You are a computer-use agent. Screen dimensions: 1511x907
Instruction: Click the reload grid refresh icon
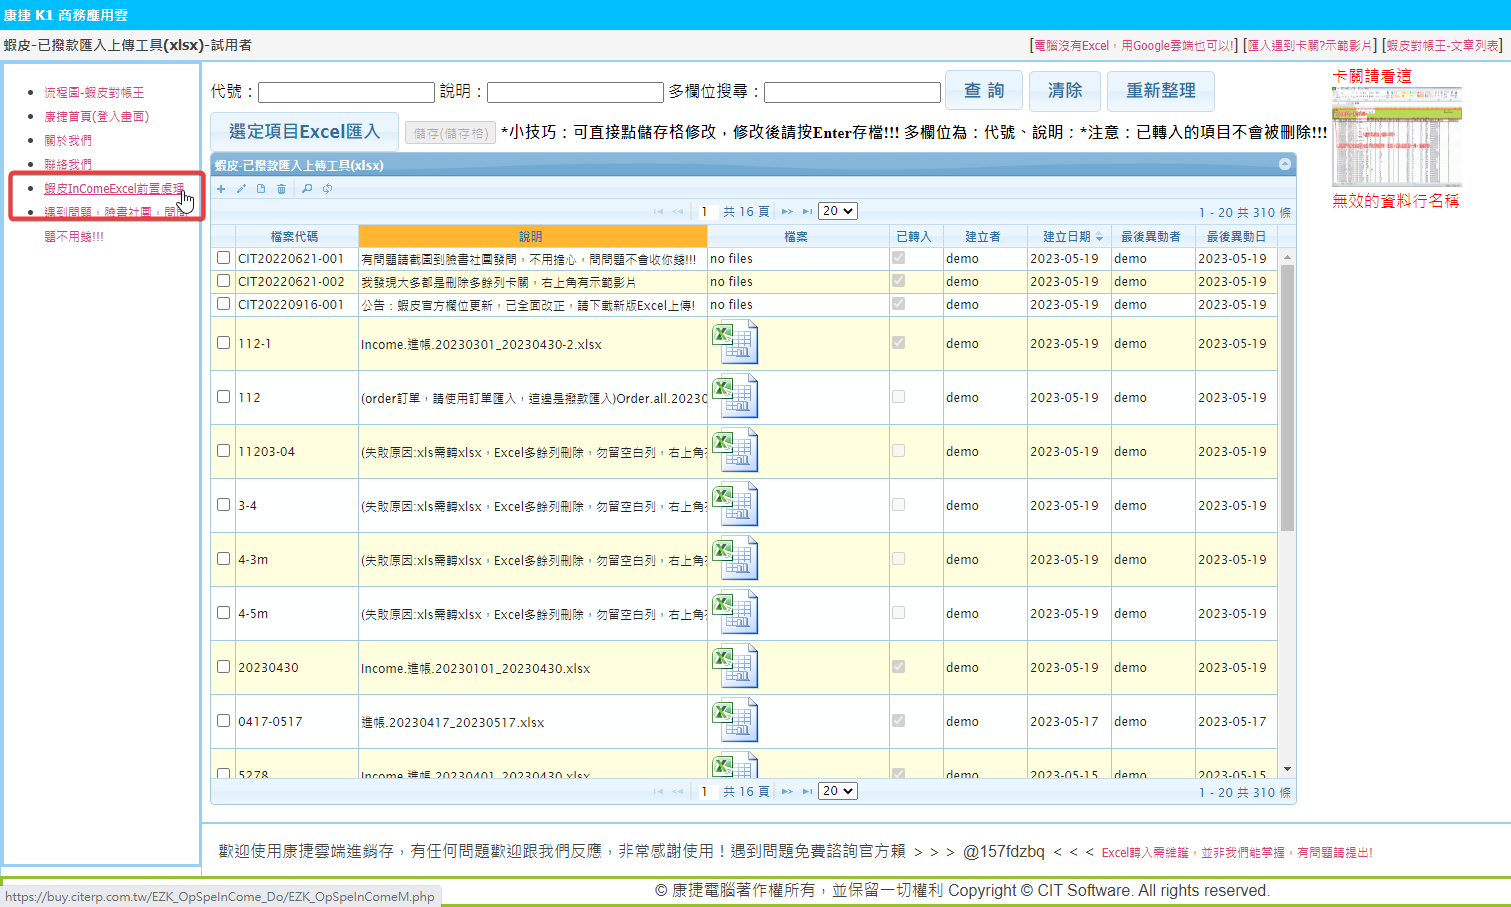point(327,189)
